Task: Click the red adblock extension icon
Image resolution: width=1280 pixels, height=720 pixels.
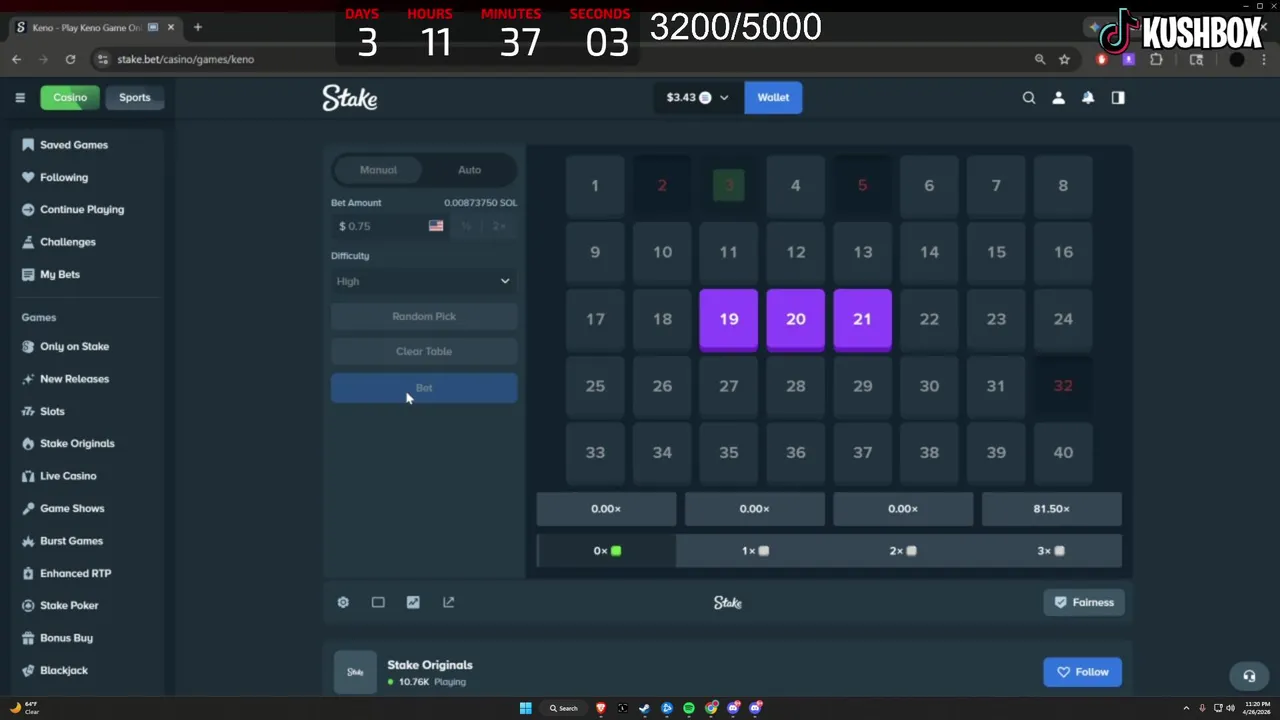Action: point(1102,59)
